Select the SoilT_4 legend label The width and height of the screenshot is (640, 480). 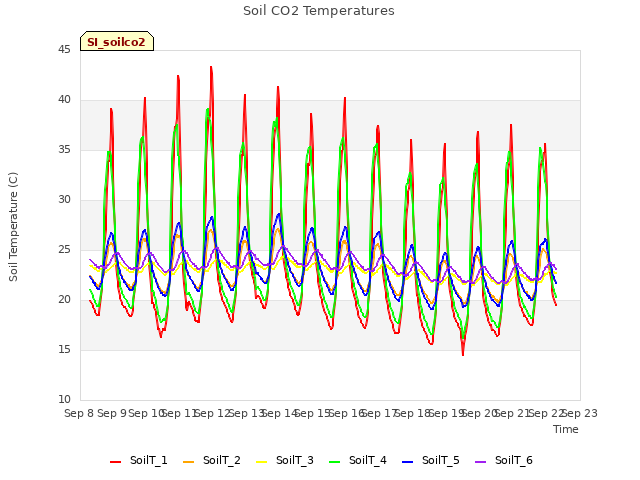[x=368, y=460]
